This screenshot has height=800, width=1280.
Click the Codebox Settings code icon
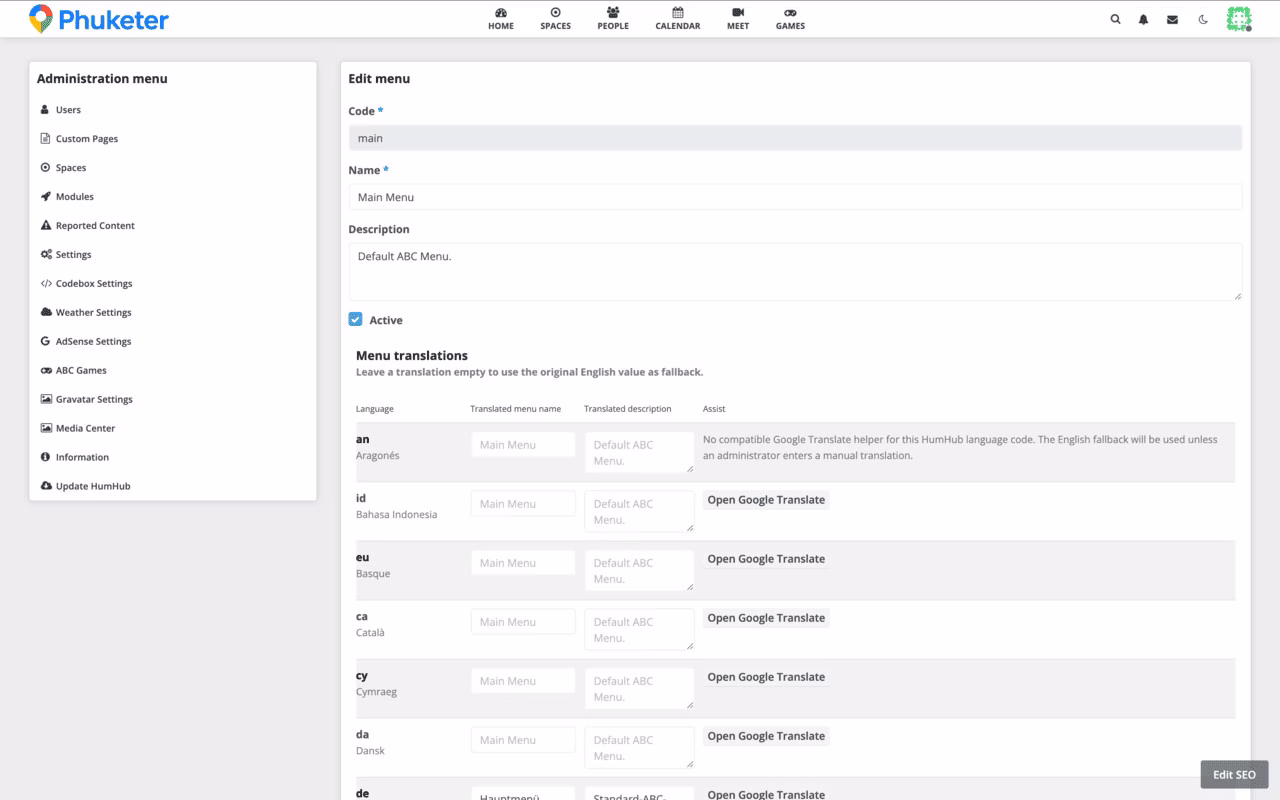(46, 284)
